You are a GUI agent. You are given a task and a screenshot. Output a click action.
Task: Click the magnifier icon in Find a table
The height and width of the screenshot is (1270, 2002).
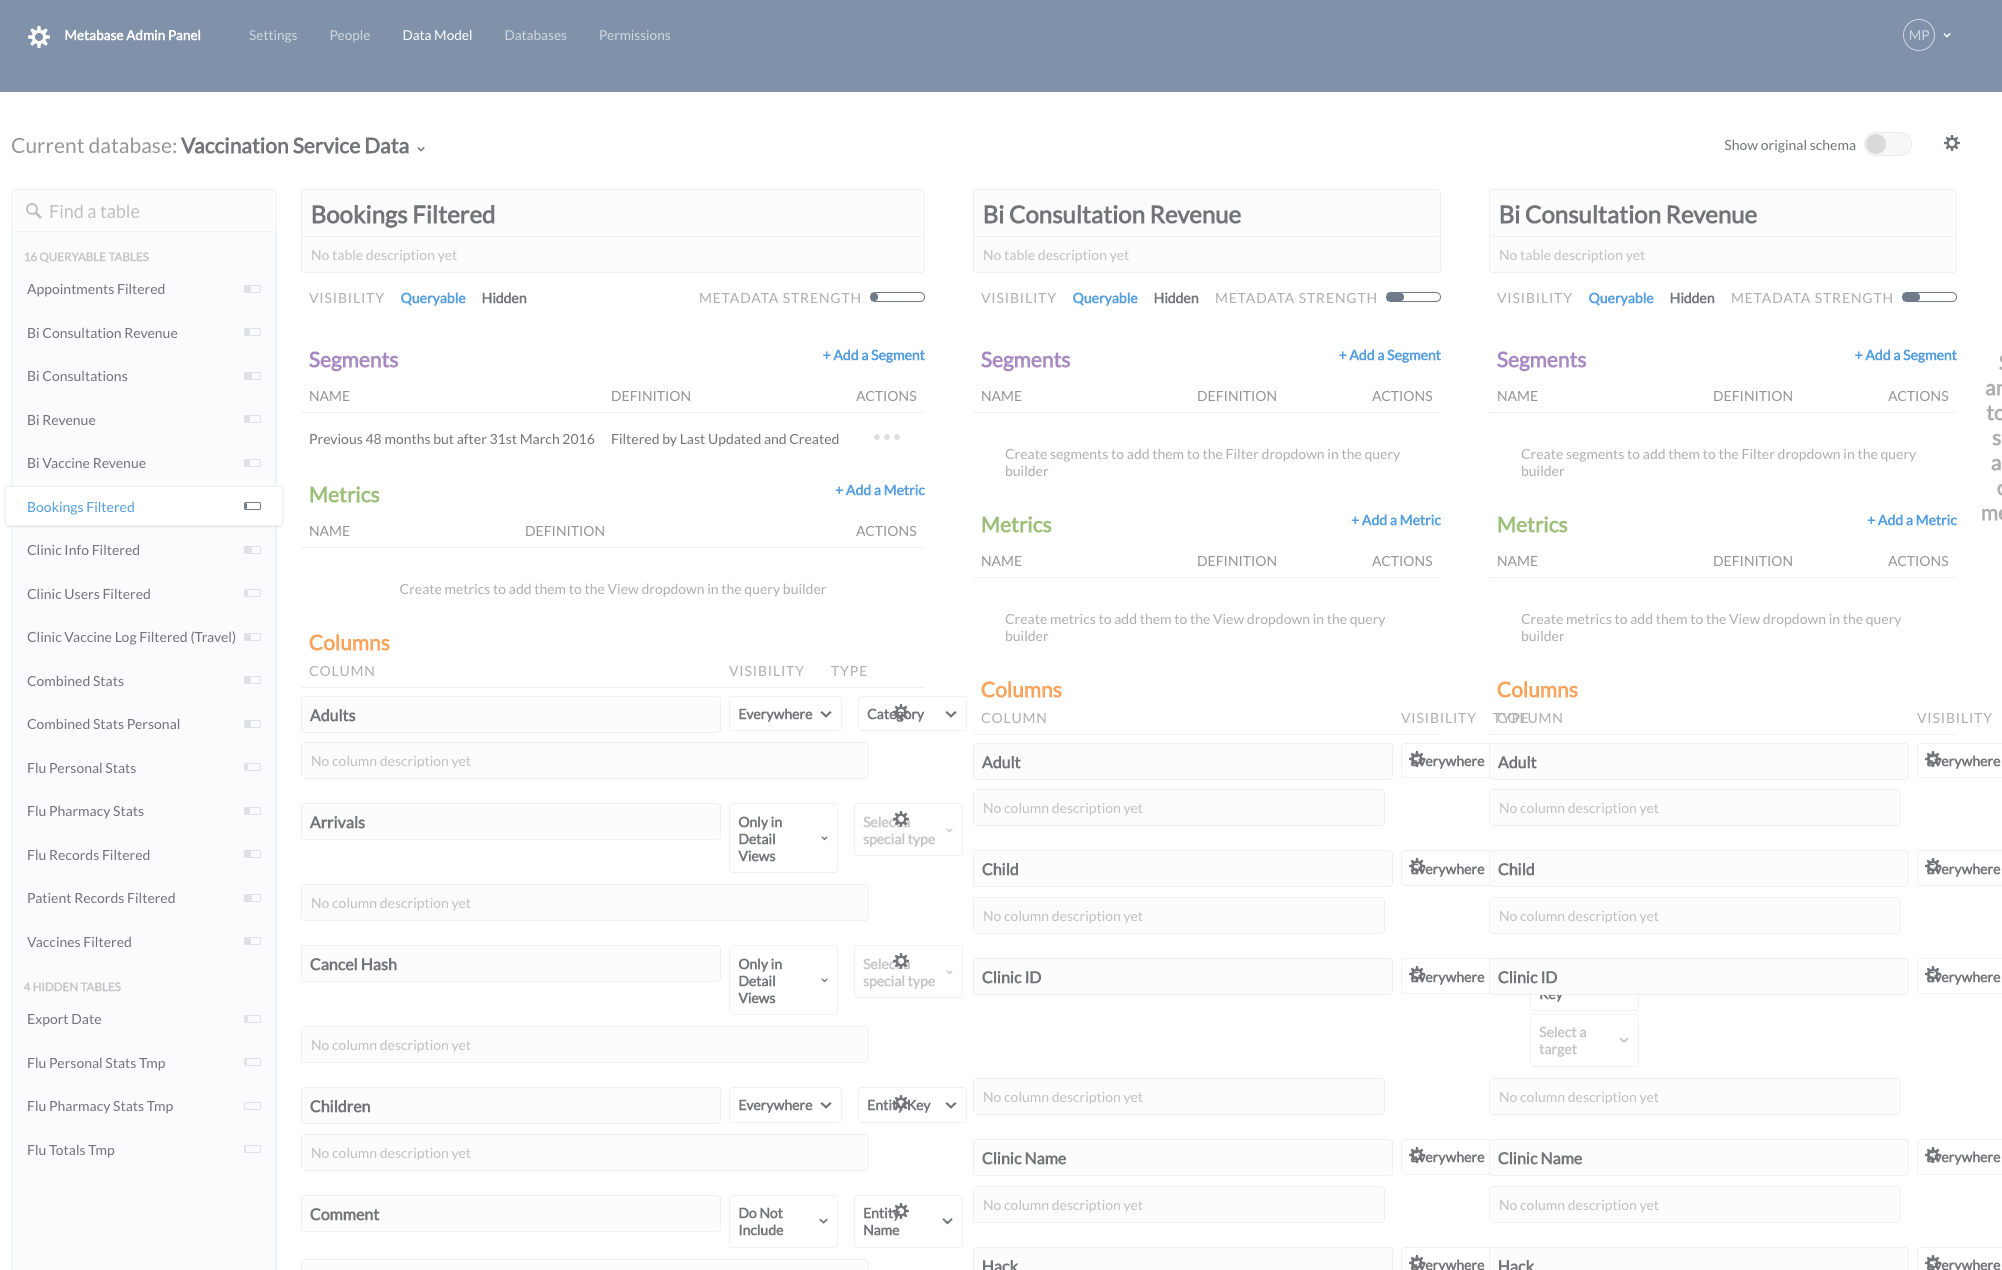click(x=33, y=211)
